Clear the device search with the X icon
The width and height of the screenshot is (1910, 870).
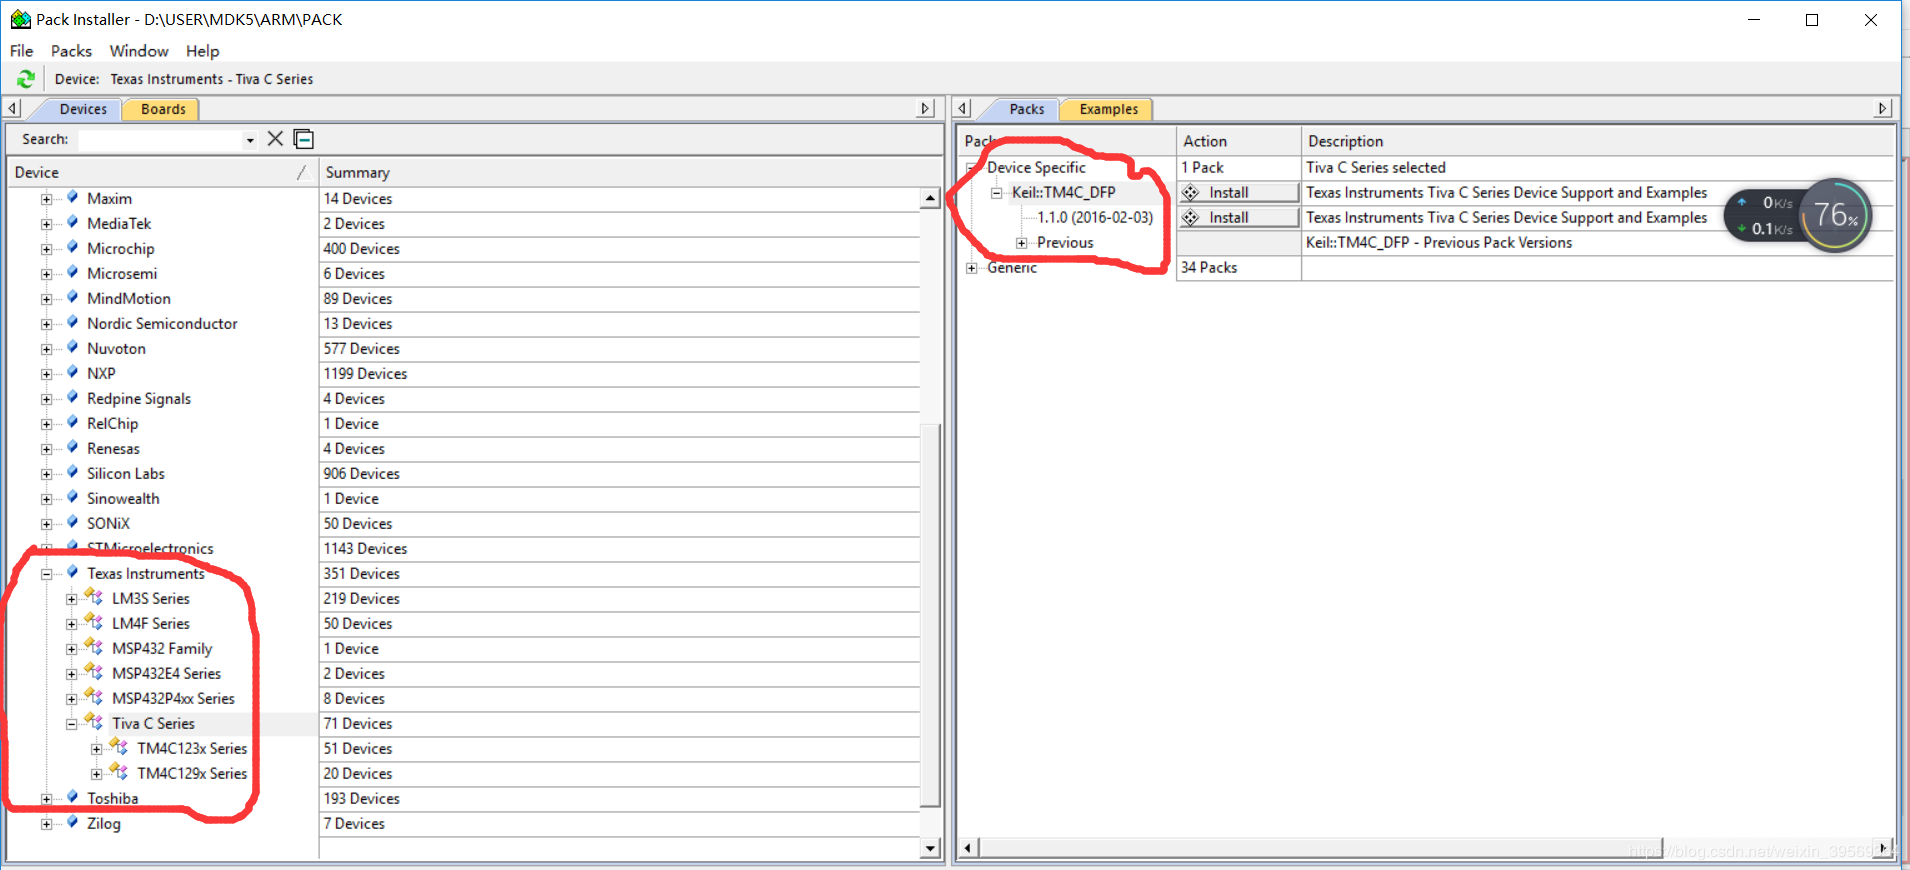pos(275,139)
